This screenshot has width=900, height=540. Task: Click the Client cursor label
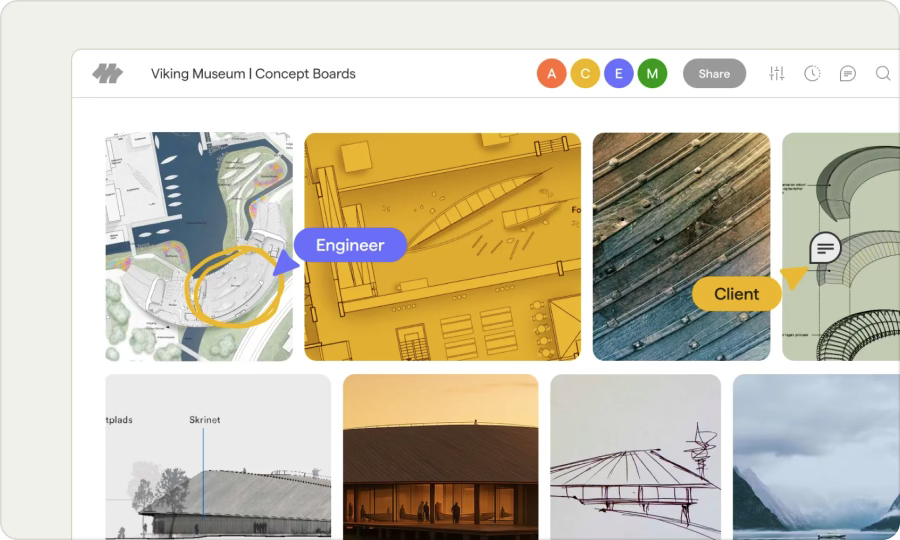[736, 294]
